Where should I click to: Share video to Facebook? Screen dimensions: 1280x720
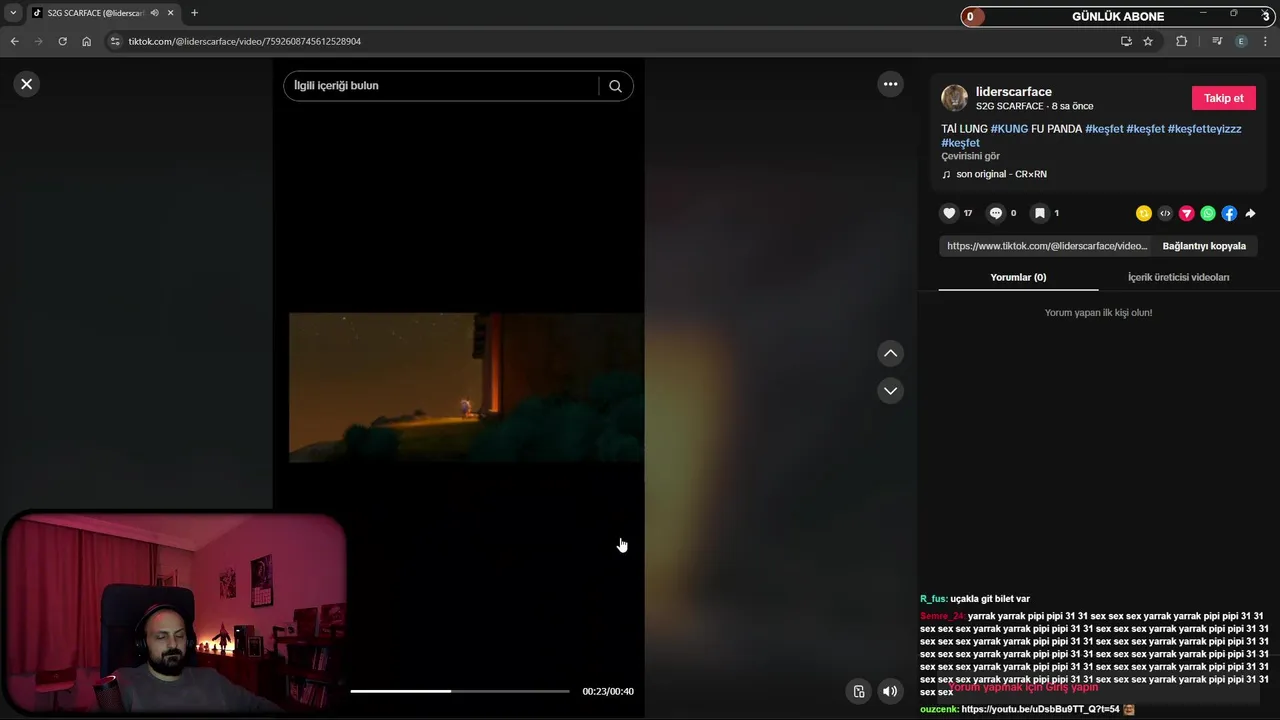pos(1229,213)
